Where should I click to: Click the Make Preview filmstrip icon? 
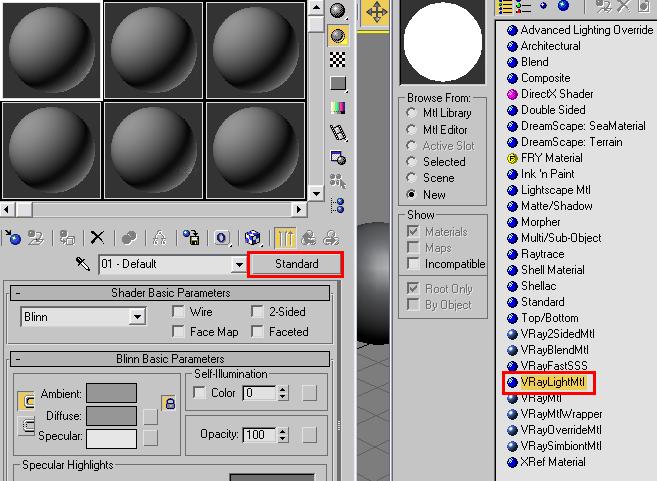(338, 133)
